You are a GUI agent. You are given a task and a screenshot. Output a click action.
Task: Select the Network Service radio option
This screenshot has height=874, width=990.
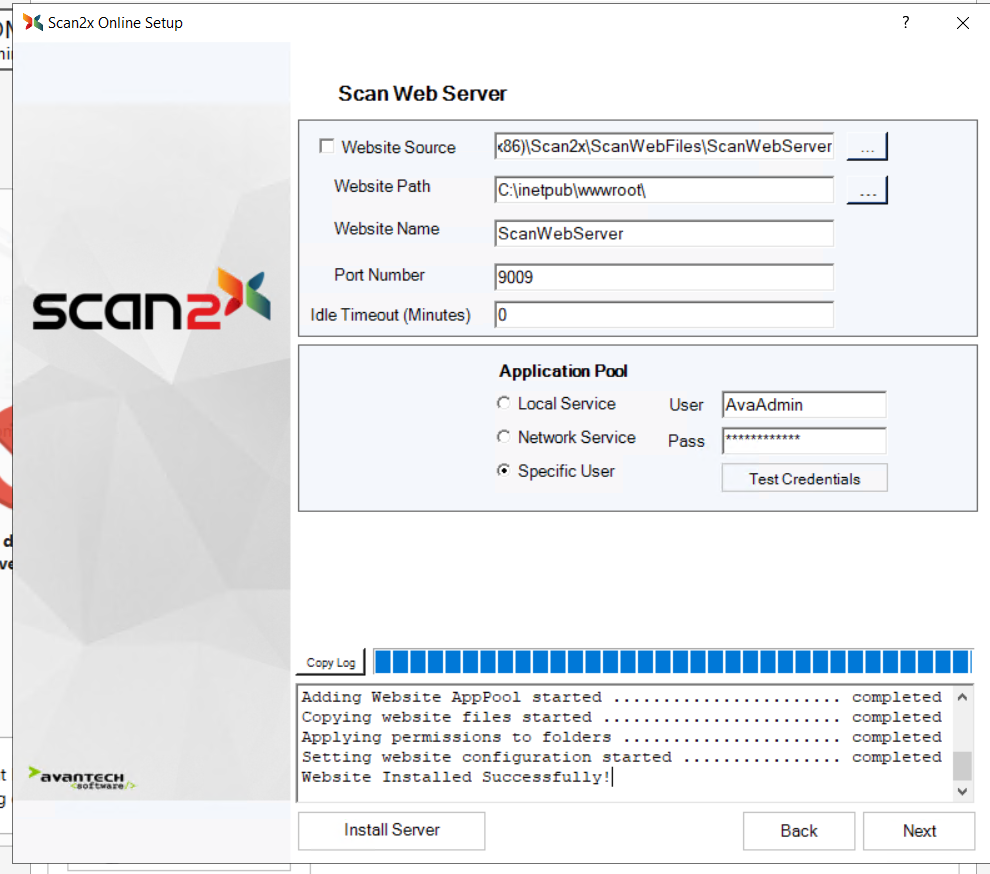pyautogui.click(x=503, y=437)
